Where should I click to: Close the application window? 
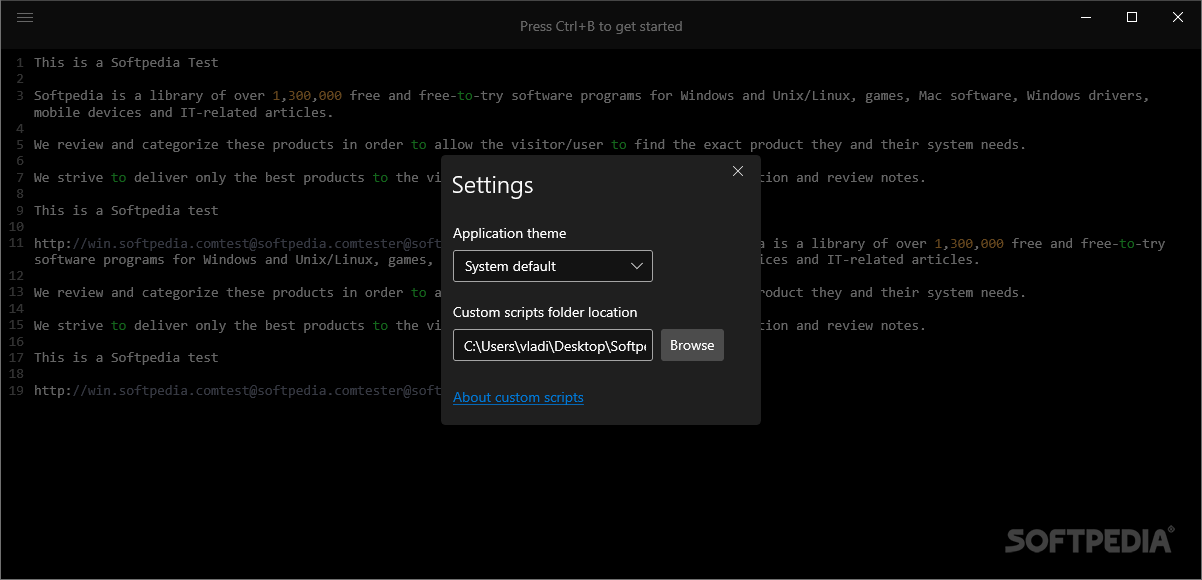tap(1178, 17)
